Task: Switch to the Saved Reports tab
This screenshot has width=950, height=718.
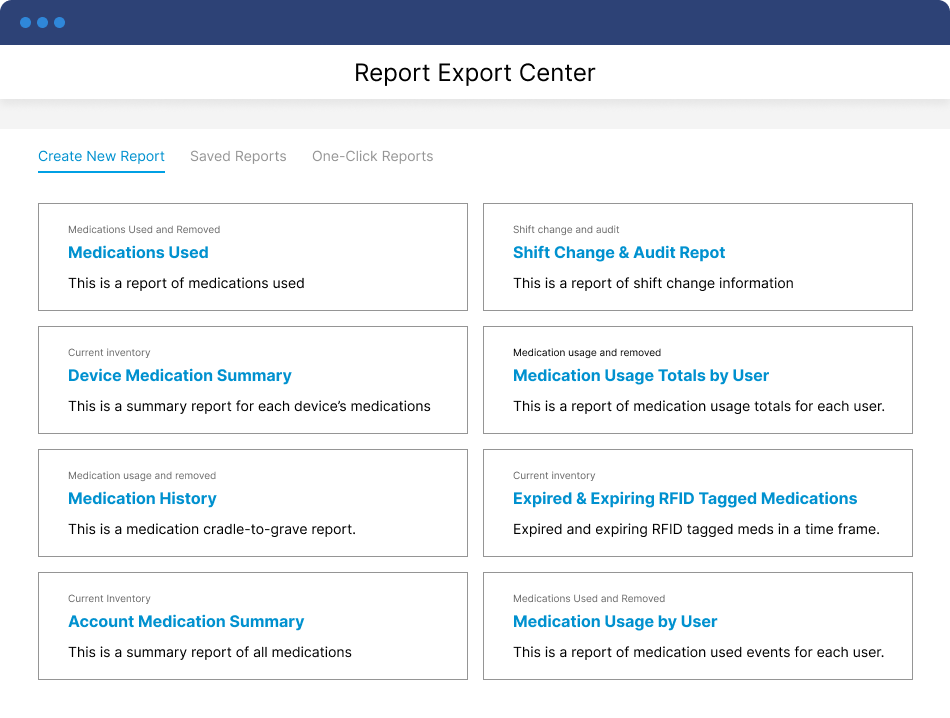Action: 238,156
